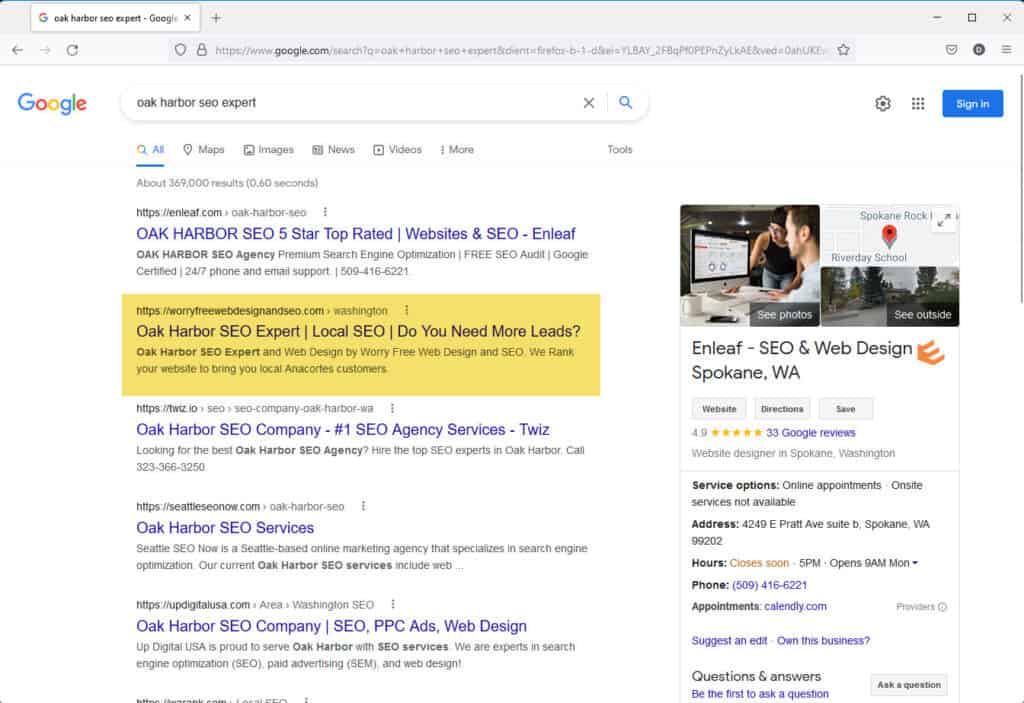Click the Save button in business panel

845,409
